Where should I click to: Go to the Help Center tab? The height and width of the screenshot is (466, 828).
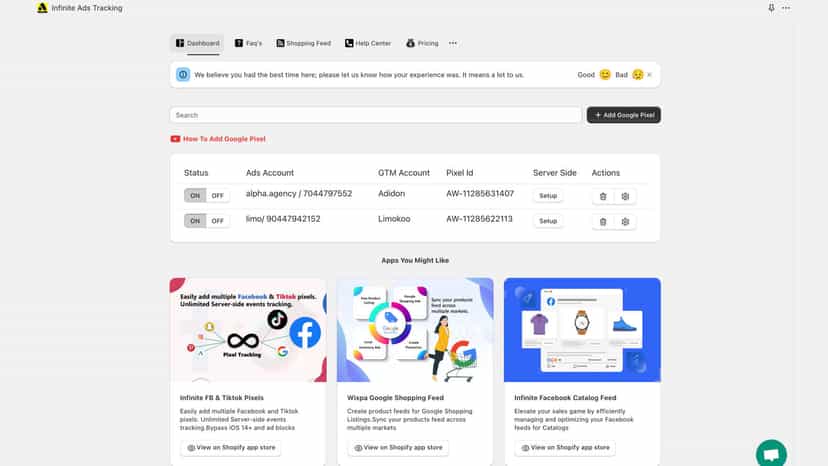tap(368, 43)
